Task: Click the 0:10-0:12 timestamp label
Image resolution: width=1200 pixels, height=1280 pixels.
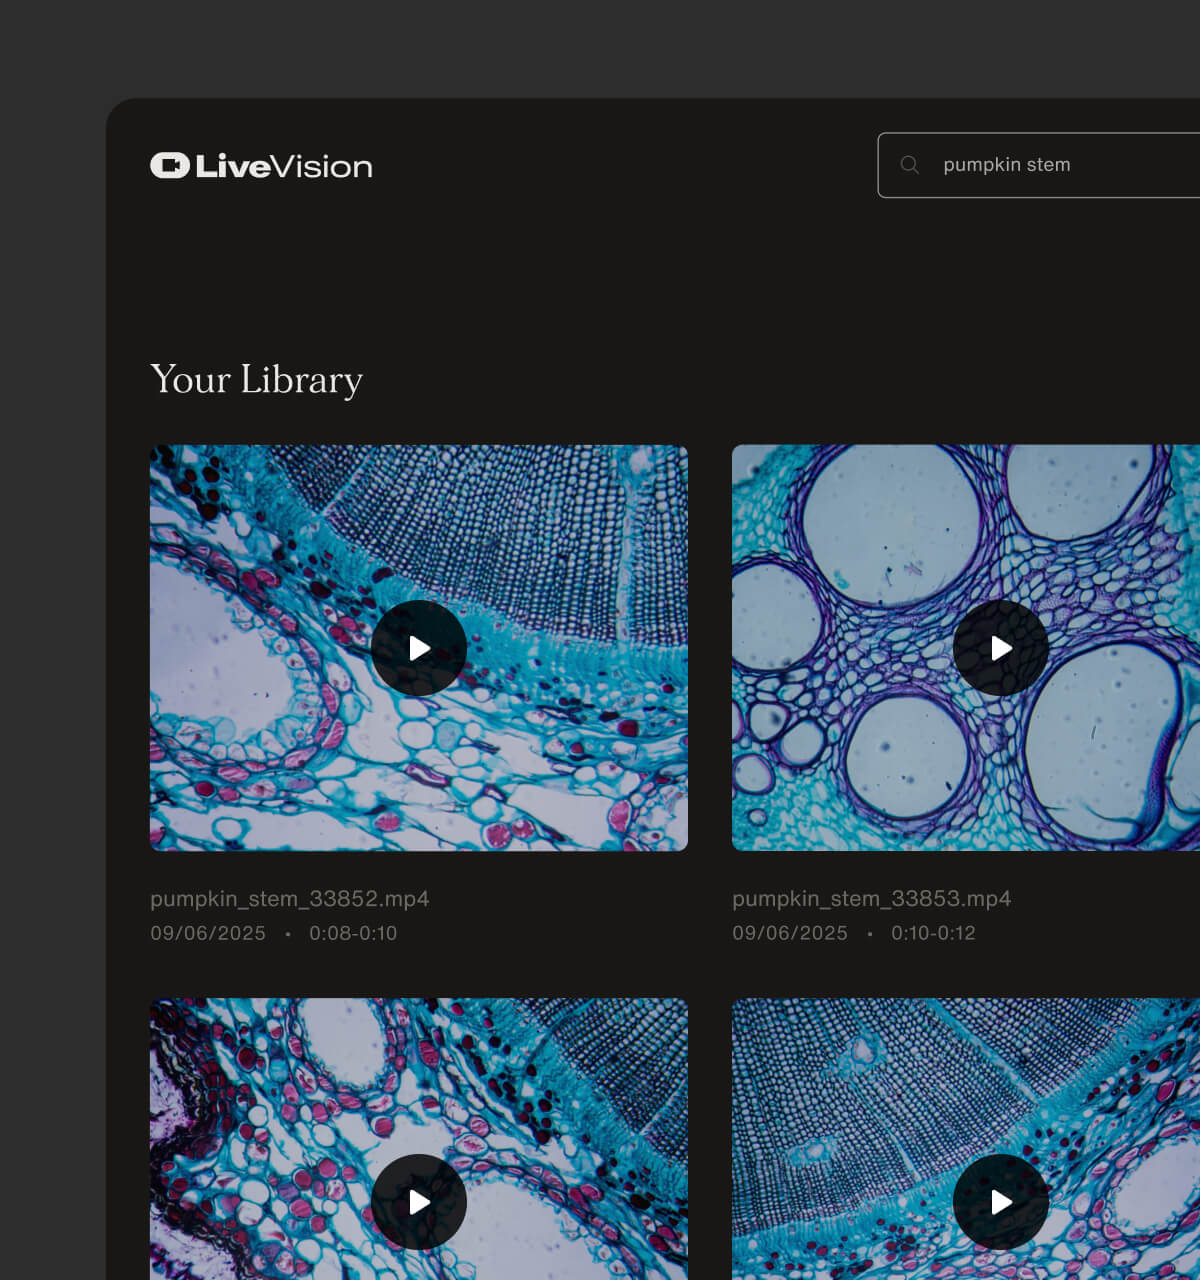Action: coord(935,933)
